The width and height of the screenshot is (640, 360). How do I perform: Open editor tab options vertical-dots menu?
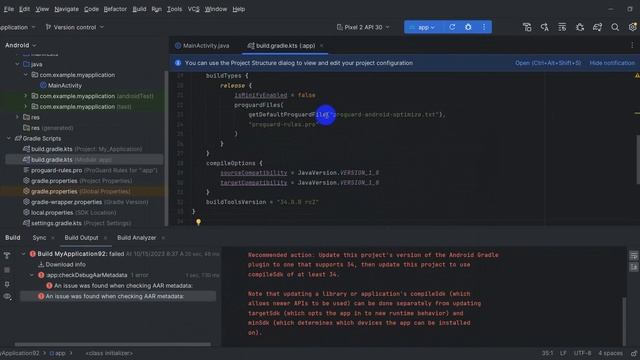coord(632,45)
